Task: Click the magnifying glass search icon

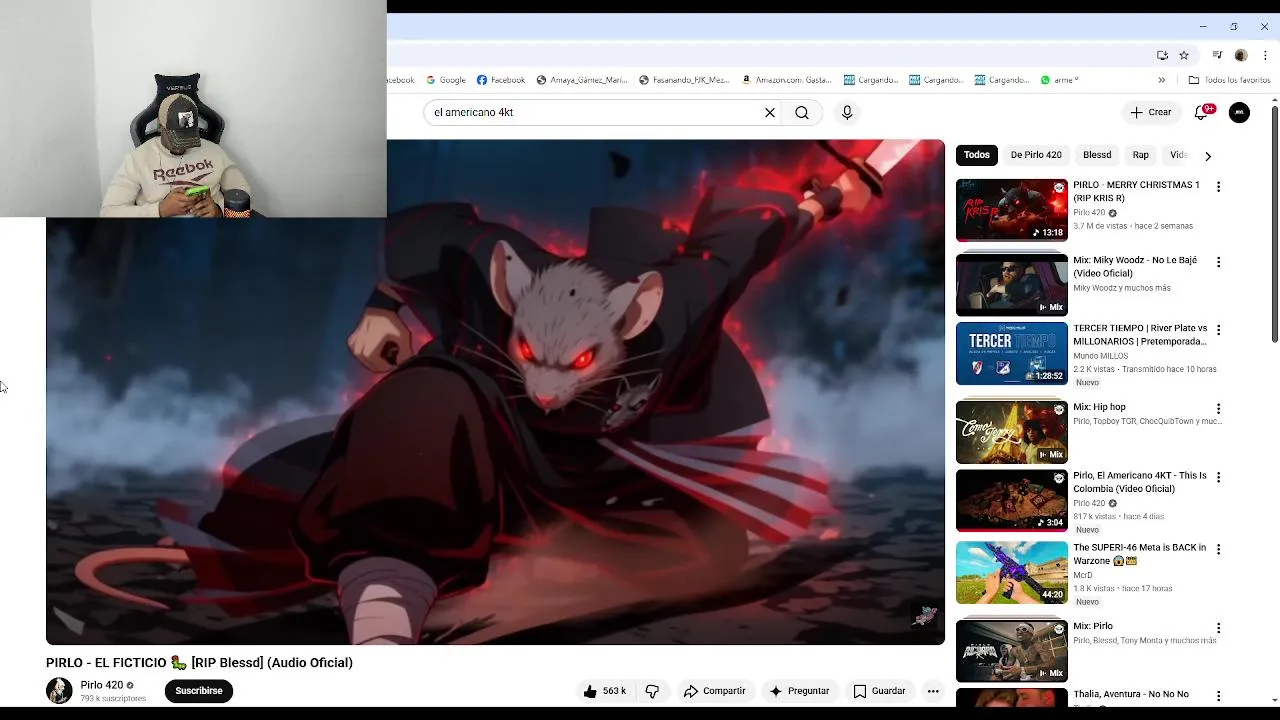Action: (802, 113)
